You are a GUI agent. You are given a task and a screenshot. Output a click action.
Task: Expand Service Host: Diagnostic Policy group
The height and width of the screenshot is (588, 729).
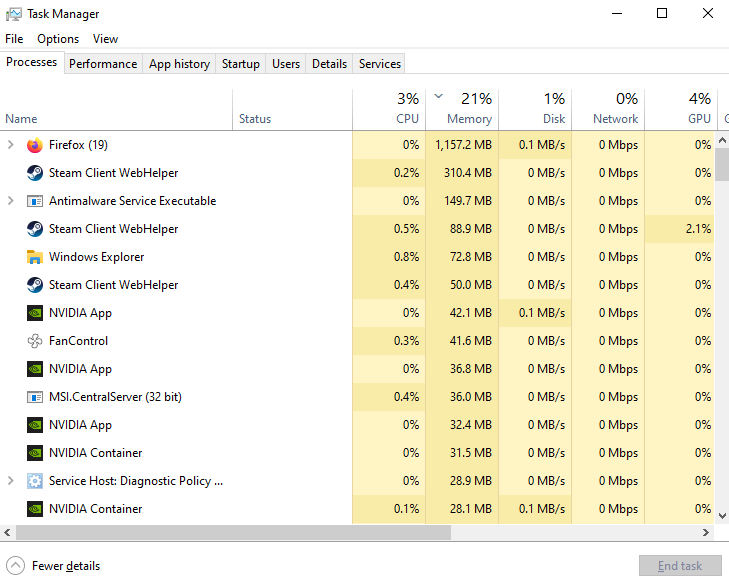[11, 481]
